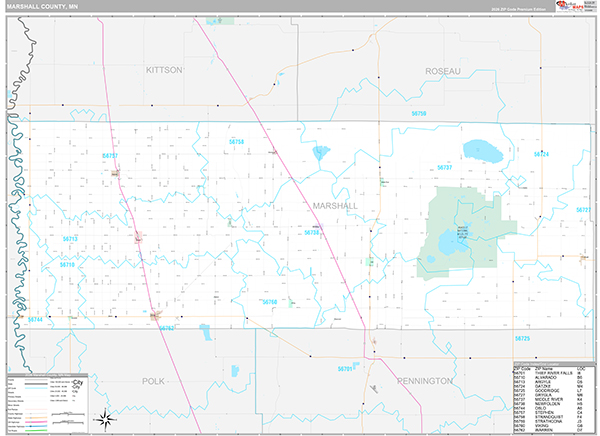Click ZIP label 56758 on the map
This screenshot has width=600, height=436.
click(236, 142)
